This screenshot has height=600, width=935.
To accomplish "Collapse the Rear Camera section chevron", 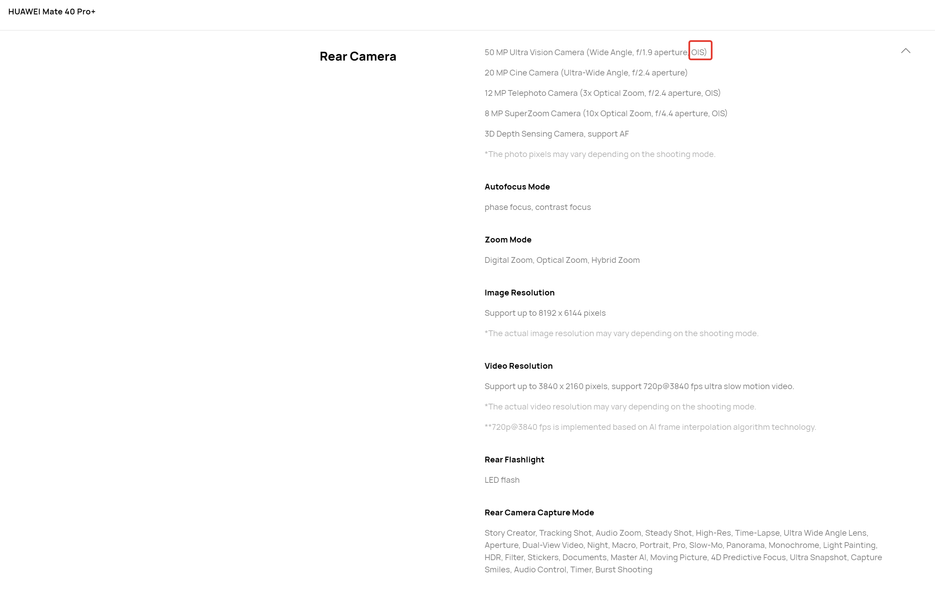I will point(905,51).
